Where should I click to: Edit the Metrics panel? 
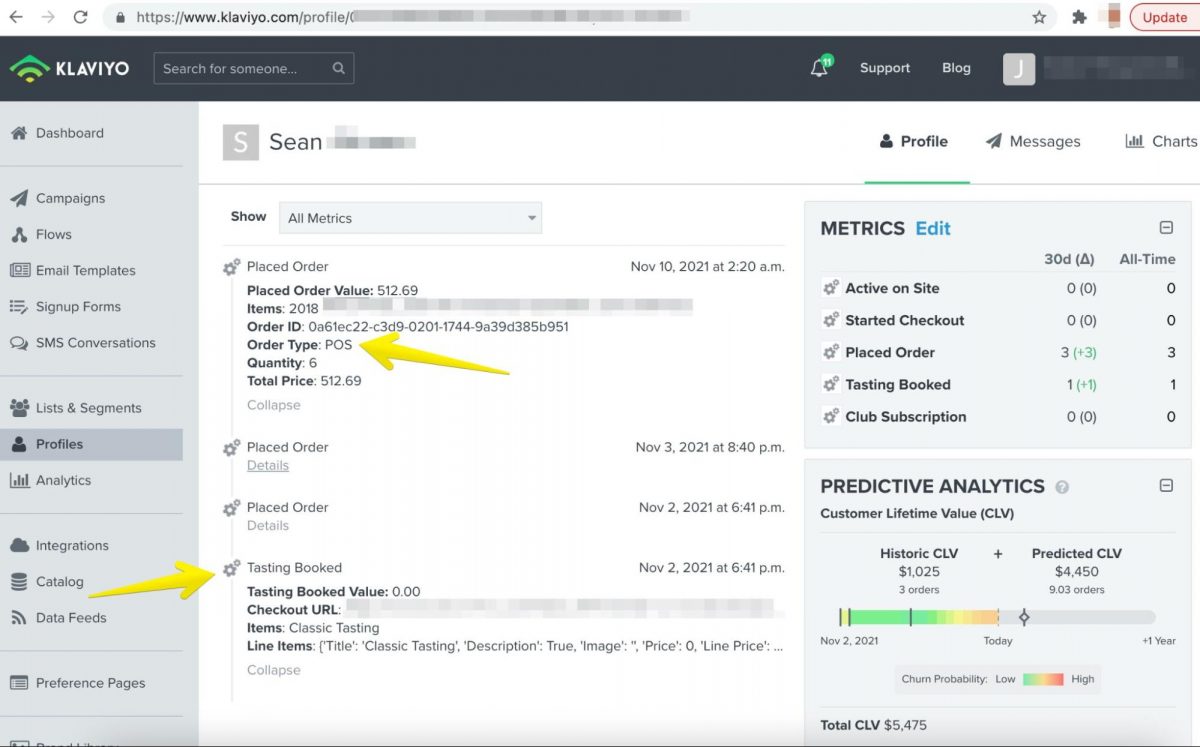point(933,228)
